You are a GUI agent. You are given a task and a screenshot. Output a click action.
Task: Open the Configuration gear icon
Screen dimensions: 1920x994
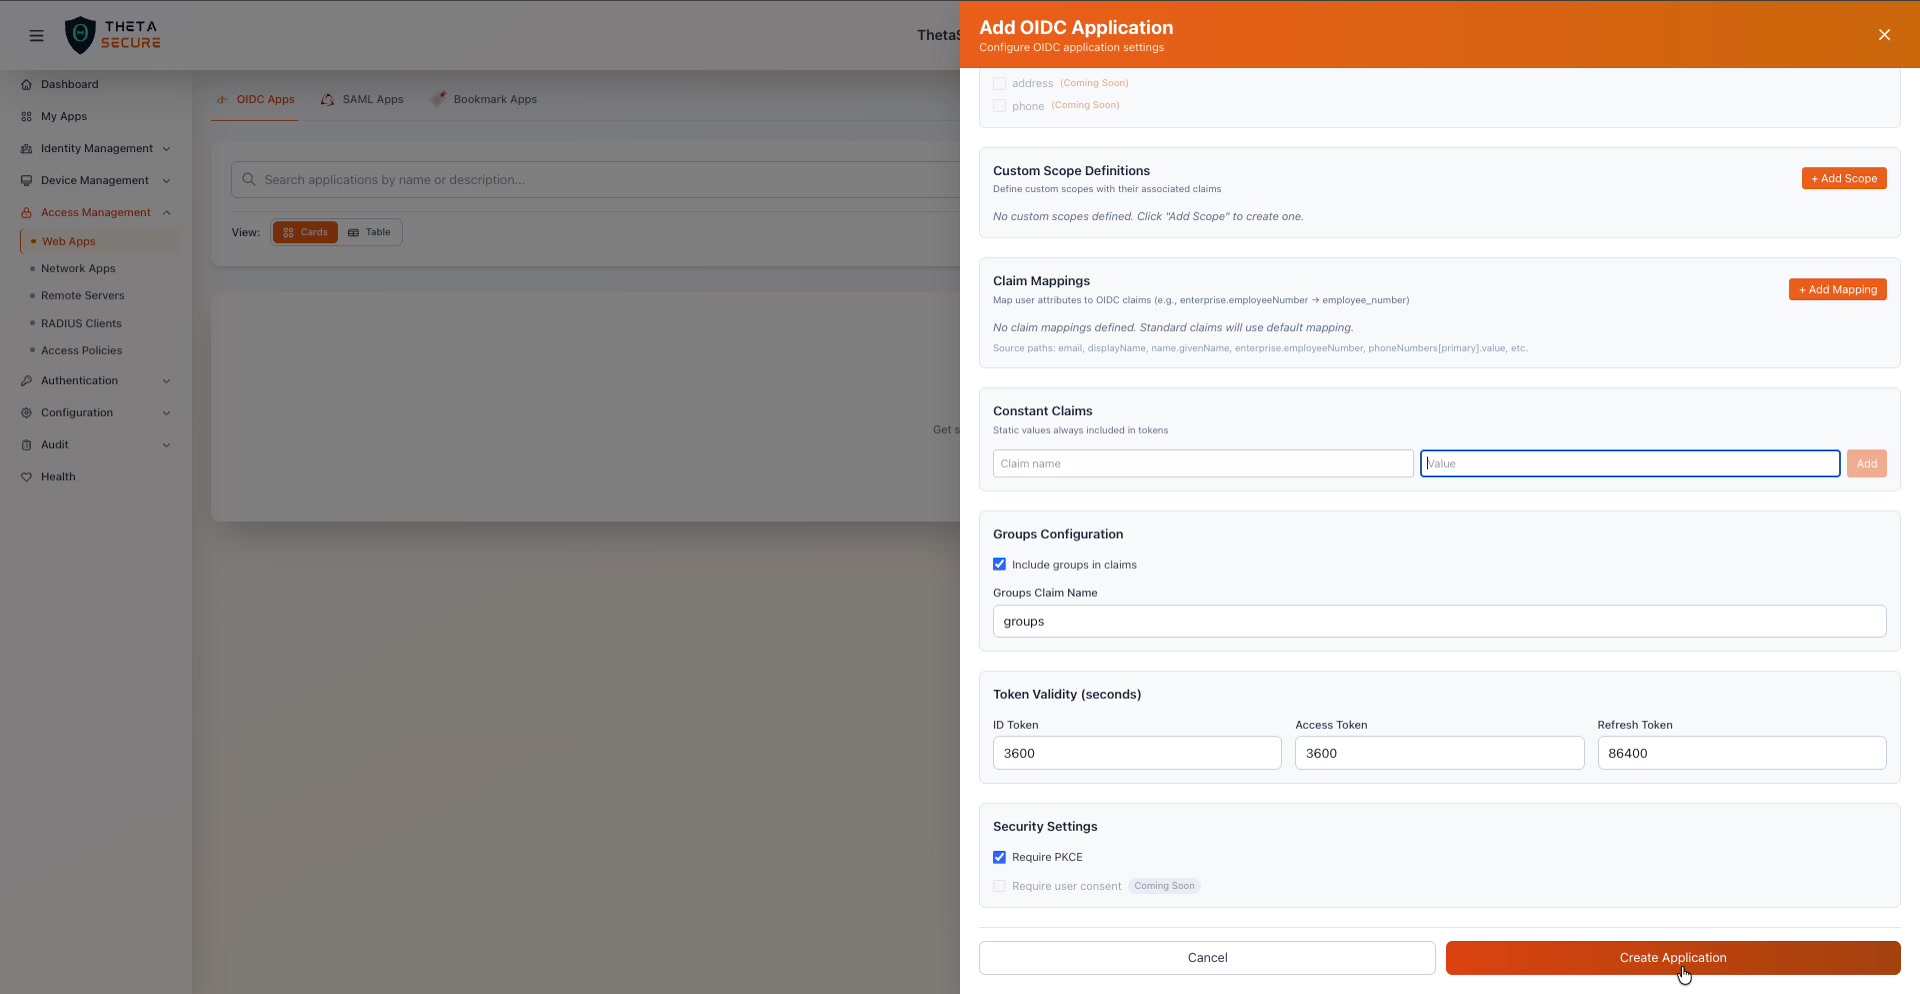tap(24, 412)
